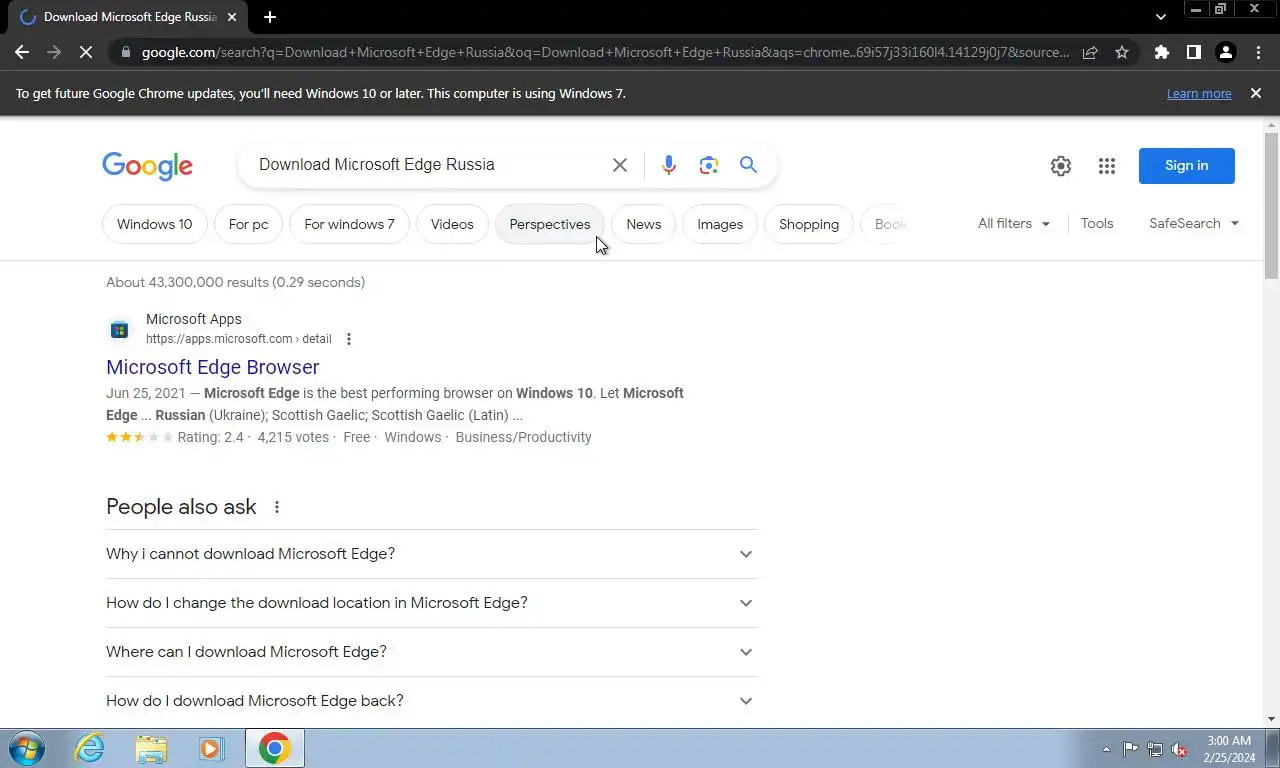Click the Microsoft Apps site favicon
This screenshot has width=1280, height=768.
(120, 329)
